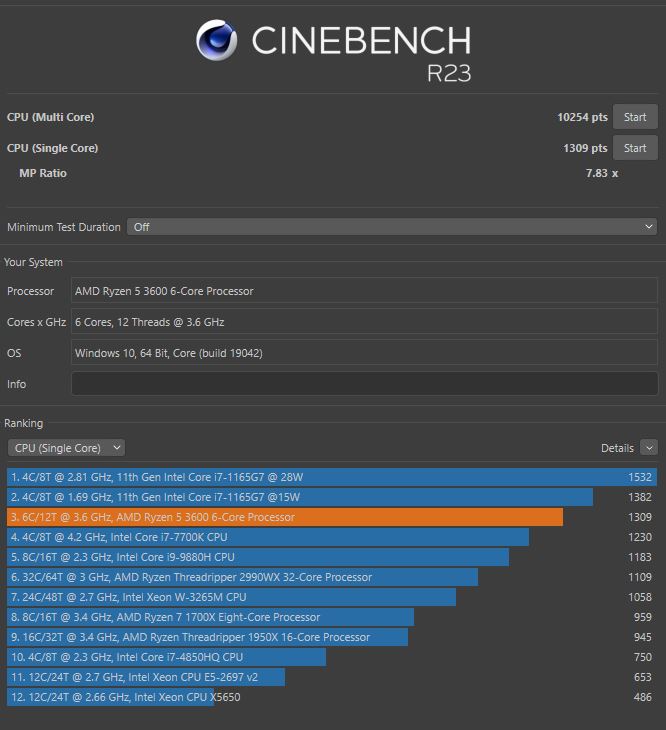Select ranking row 4 Core i7-7700K

(x=332, y=537)
